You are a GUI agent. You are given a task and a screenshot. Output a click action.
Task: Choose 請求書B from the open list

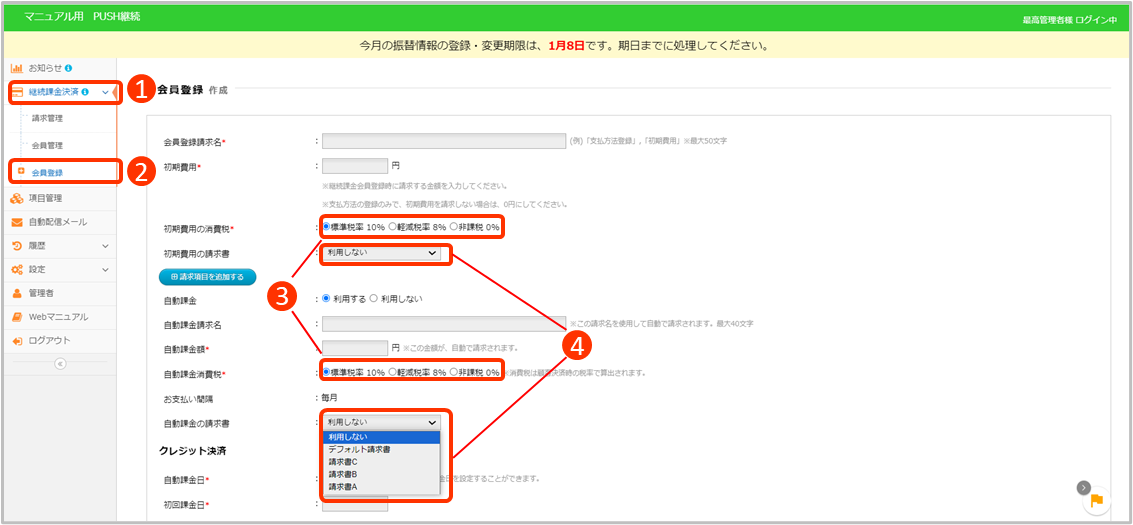tap(343, 474)
